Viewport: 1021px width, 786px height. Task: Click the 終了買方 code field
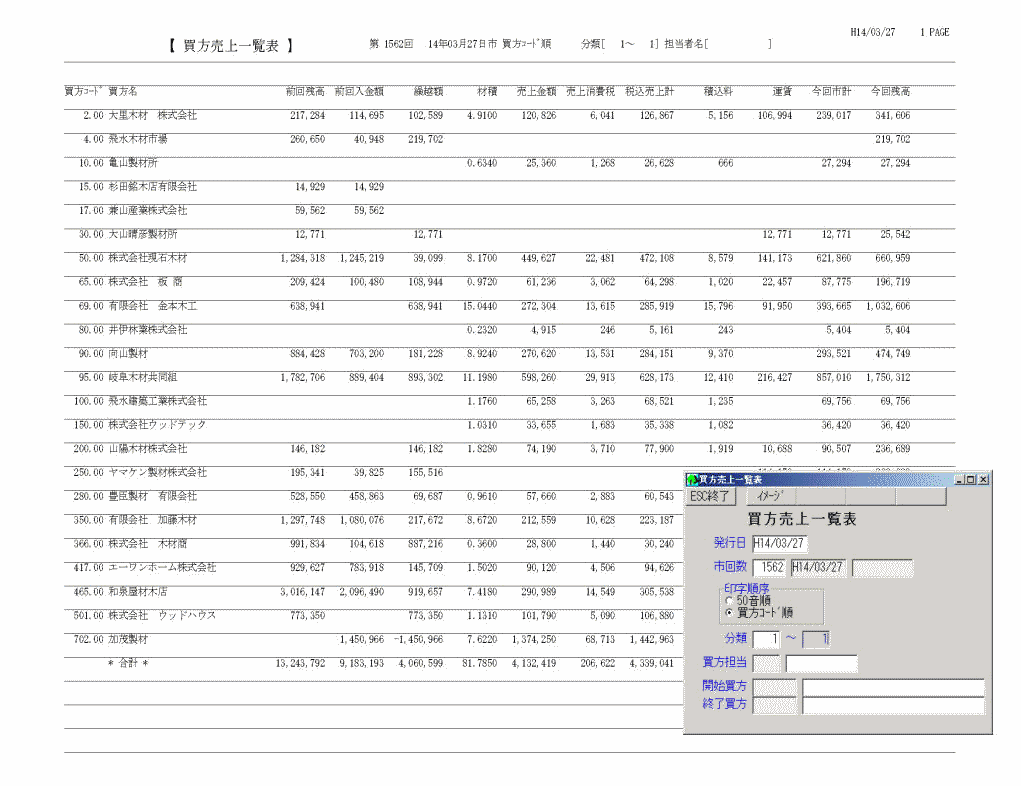pyautogui.click(x=774, y=705)
